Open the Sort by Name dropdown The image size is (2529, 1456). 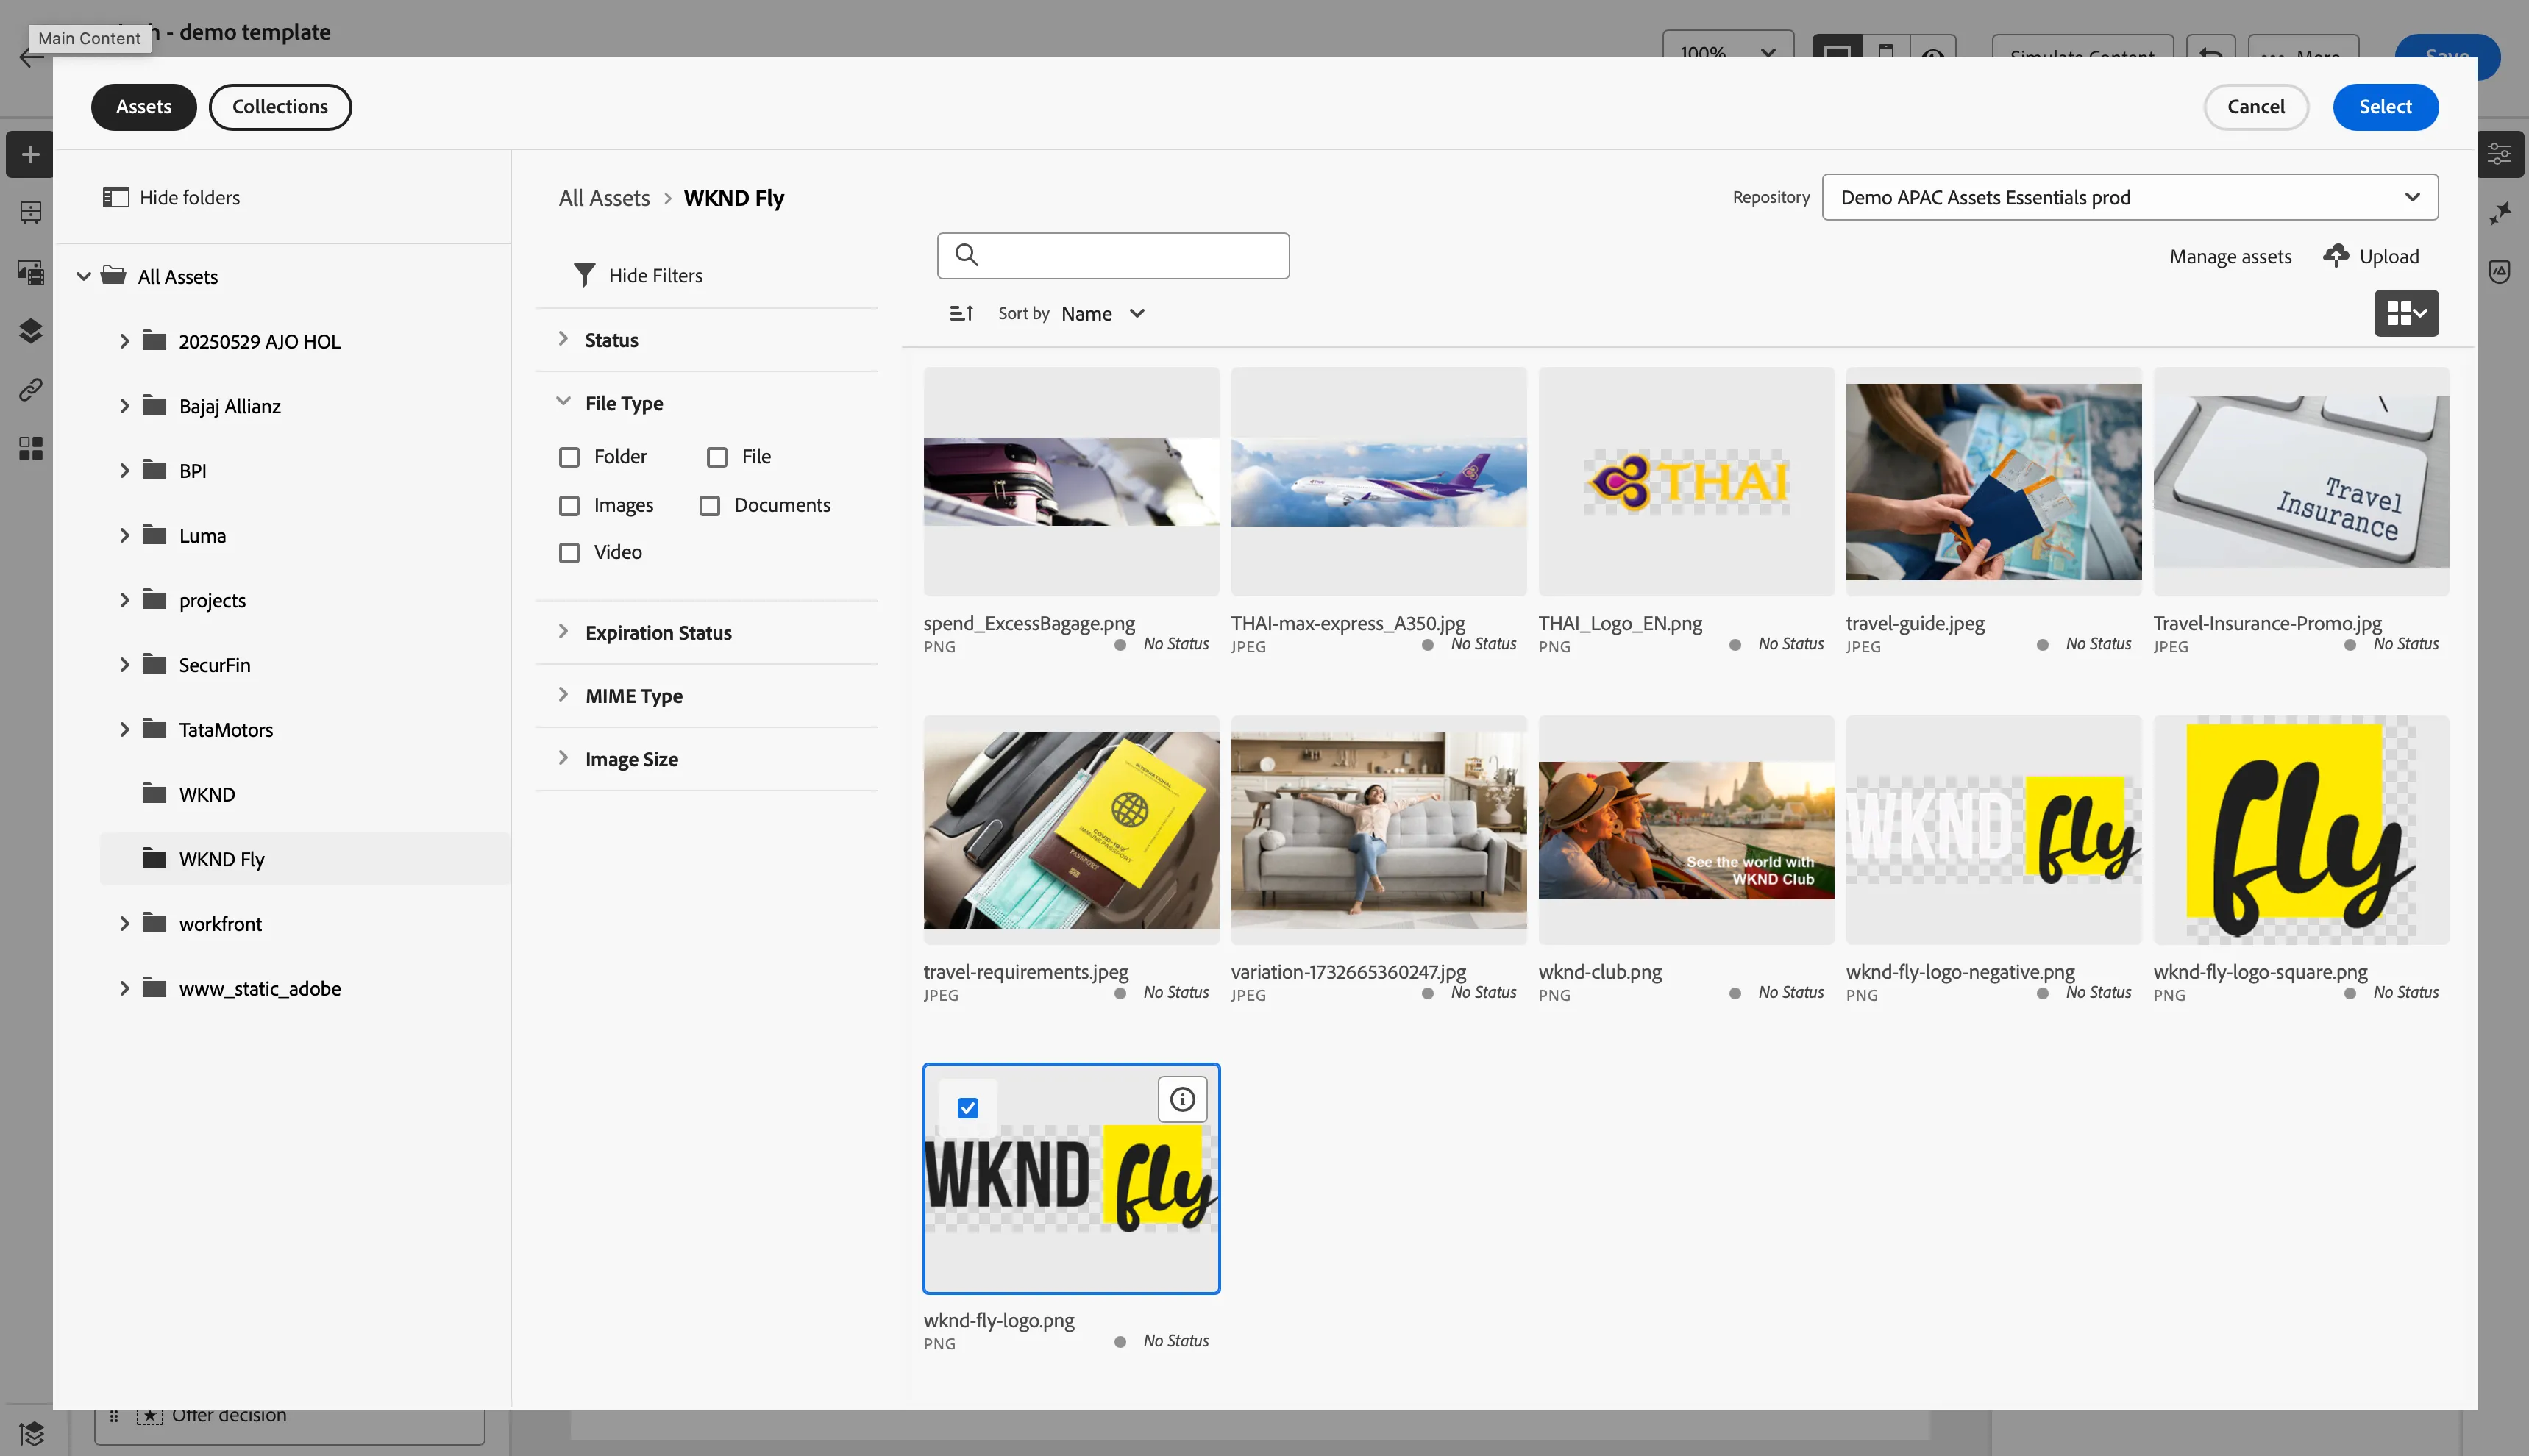pyautogui.click(x=1103, y=313)
